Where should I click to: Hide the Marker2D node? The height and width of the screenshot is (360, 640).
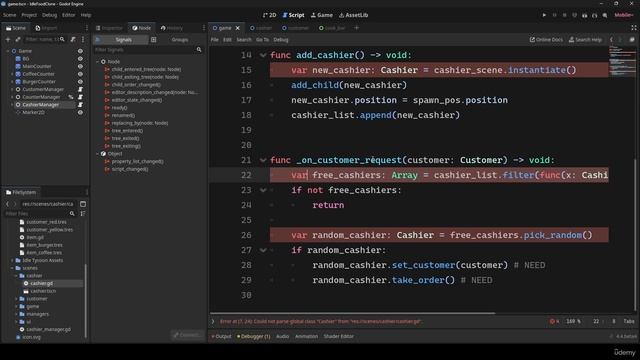pyautogui.click(x=80, y=112)
